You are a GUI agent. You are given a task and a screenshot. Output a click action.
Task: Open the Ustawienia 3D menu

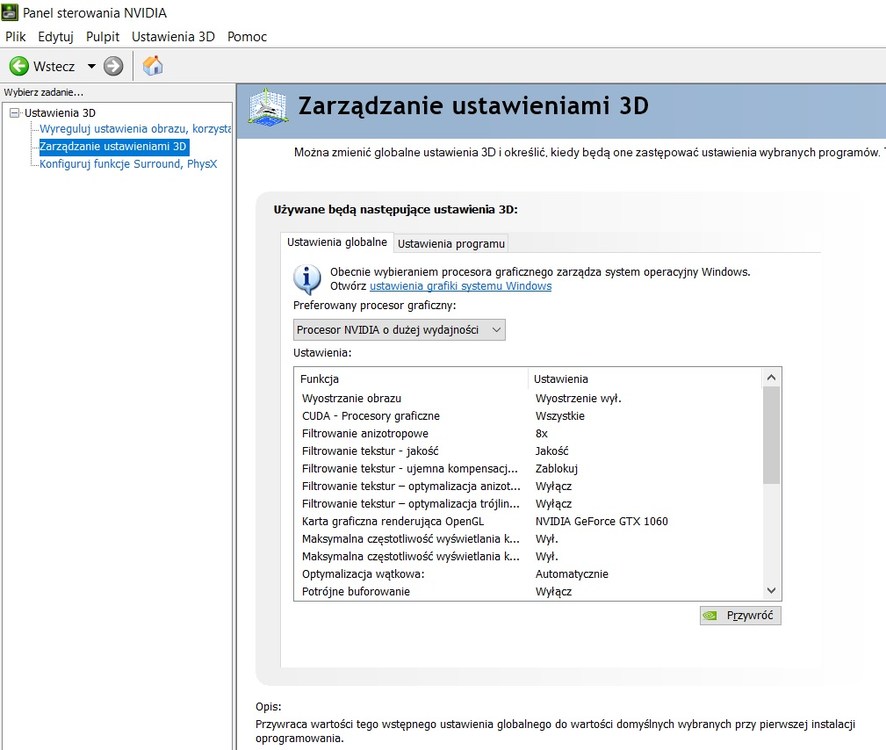(173, 37)
